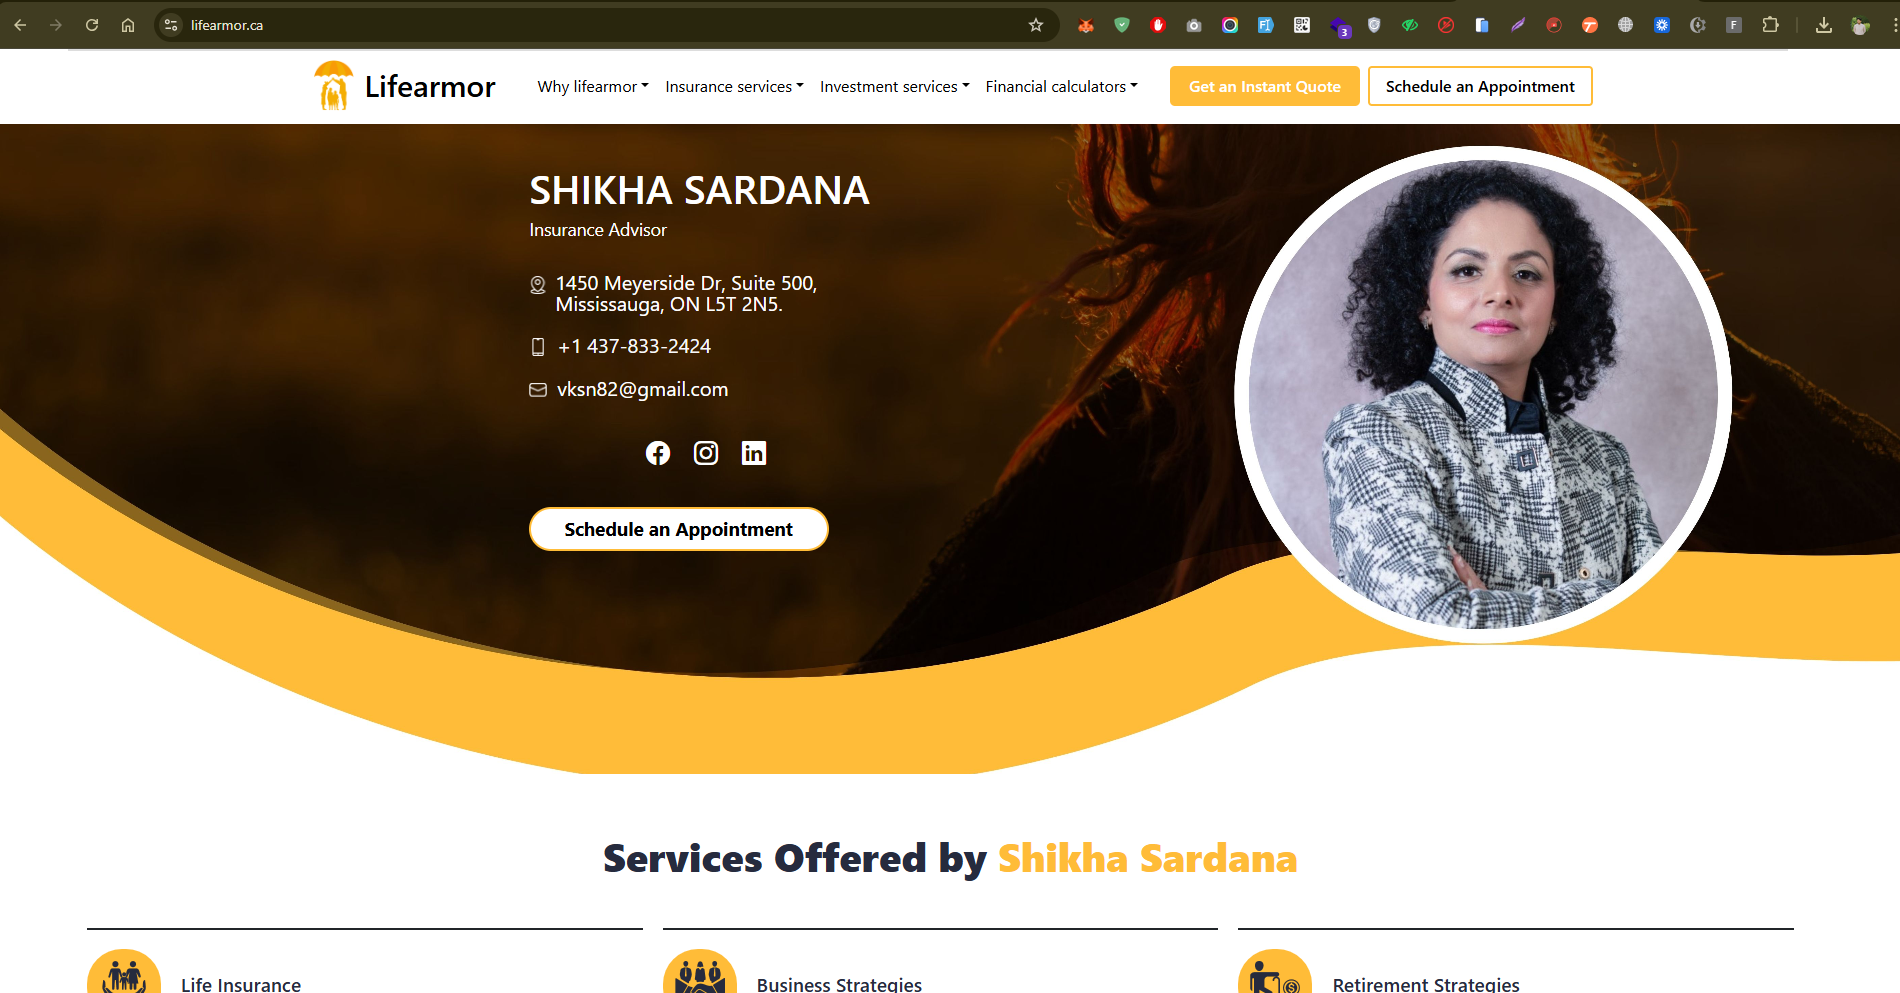Open the LinkedIn profile icon
The image size is (1900, 993).
point(754,453)
